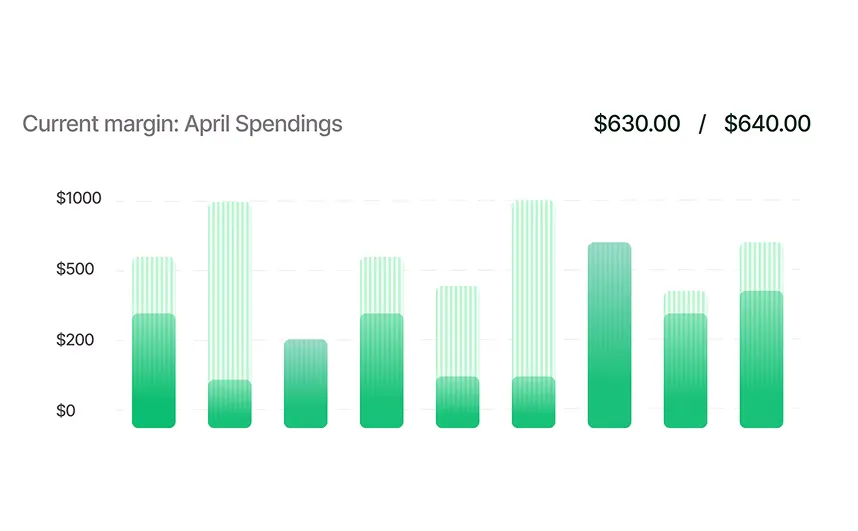This screenshot has height=531, width=858.
Task: Click the $0 axis label
Action: click(68, 411)
